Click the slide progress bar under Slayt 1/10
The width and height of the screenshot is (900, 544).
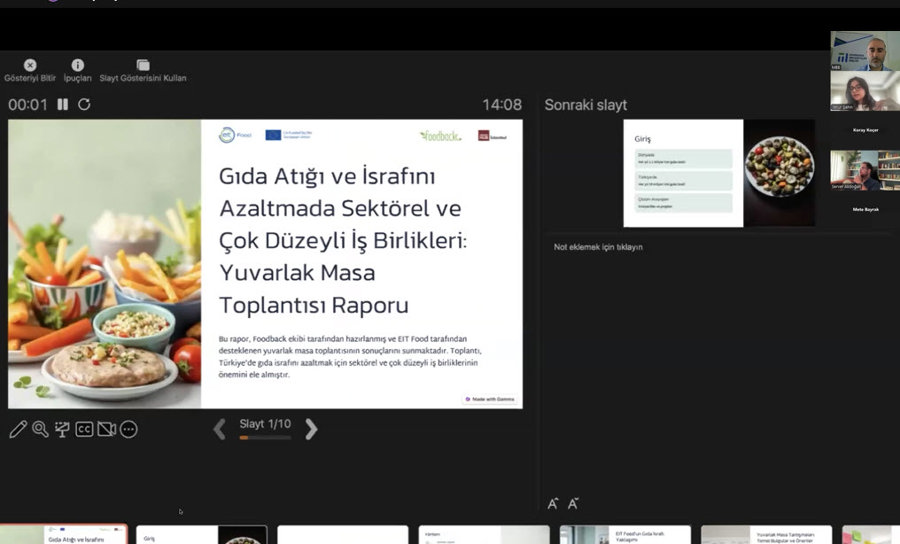pyautogui.click(x=265, y=437)
